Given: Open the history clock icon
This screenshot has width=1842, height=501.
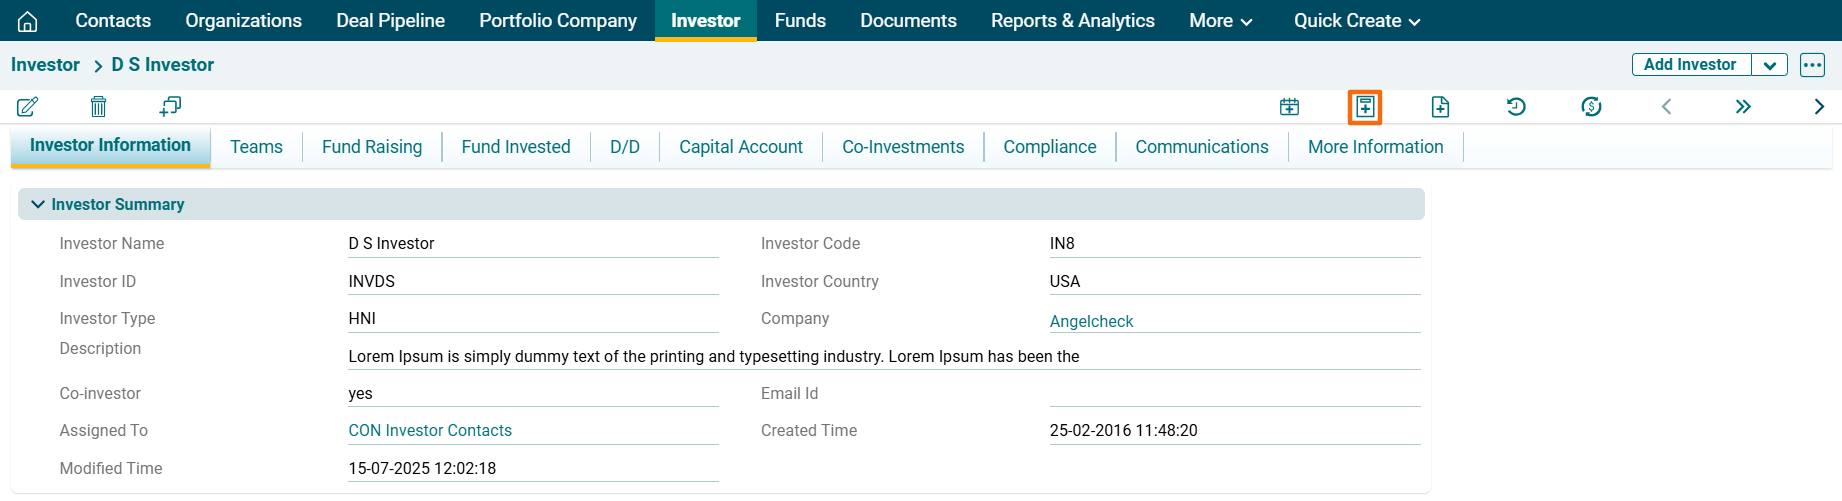Looking at the screenshot, I should (1516, 107).
